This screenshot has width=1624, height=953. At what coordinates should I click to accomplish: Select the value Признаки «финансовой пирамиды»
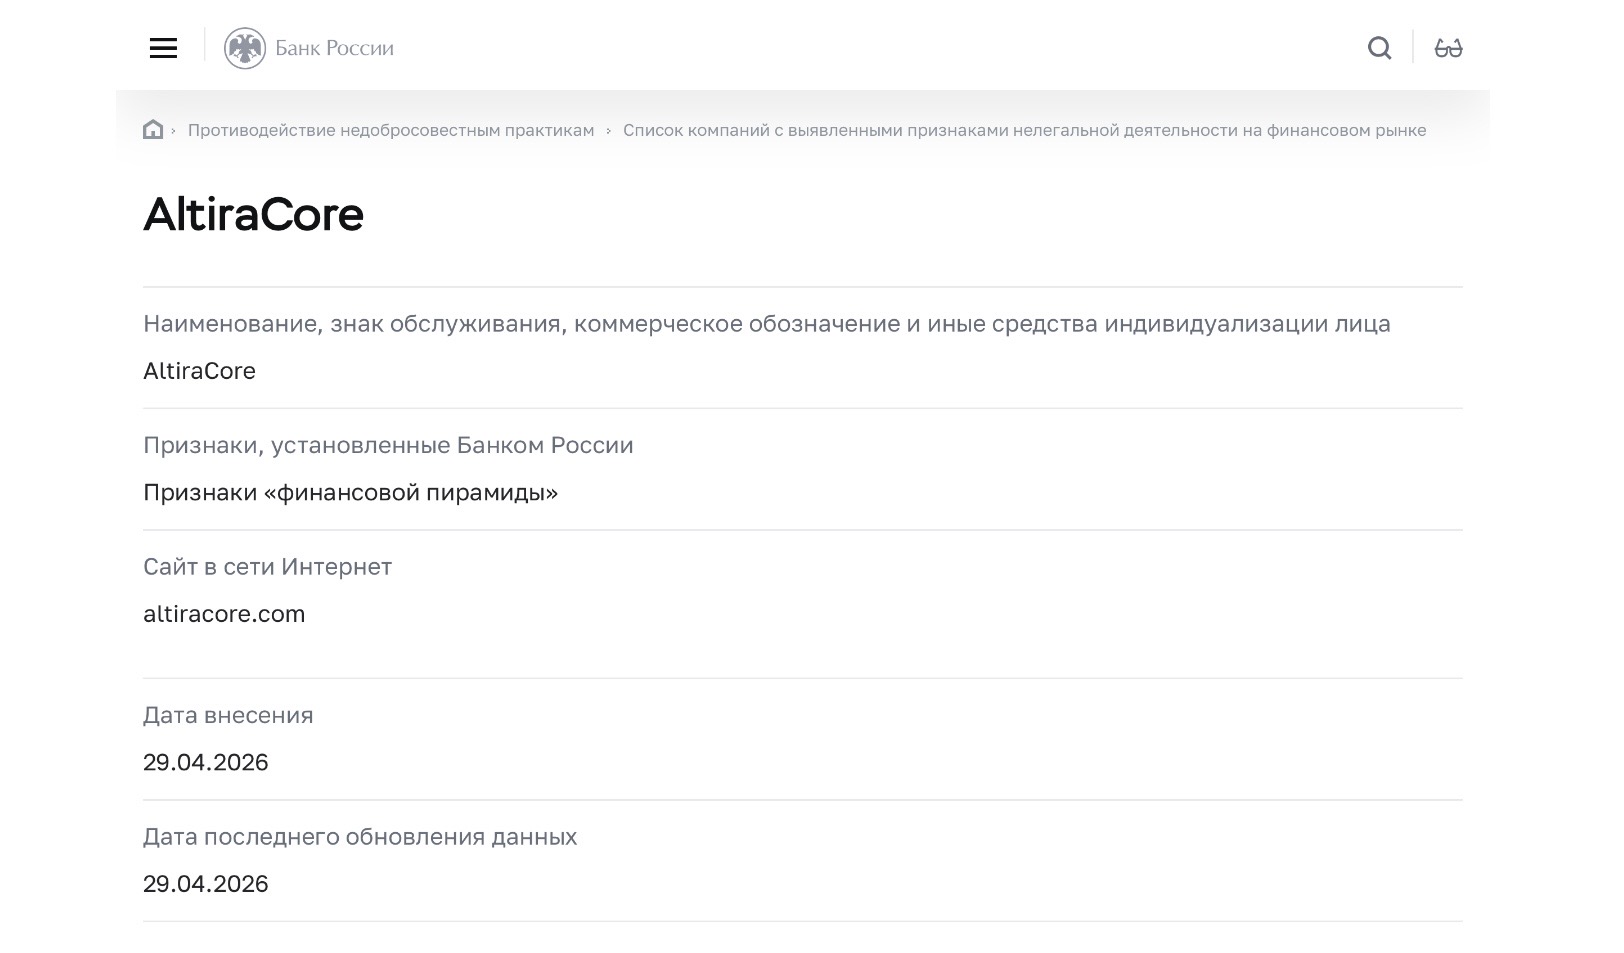pyautogui.click(x=350, y=492)
